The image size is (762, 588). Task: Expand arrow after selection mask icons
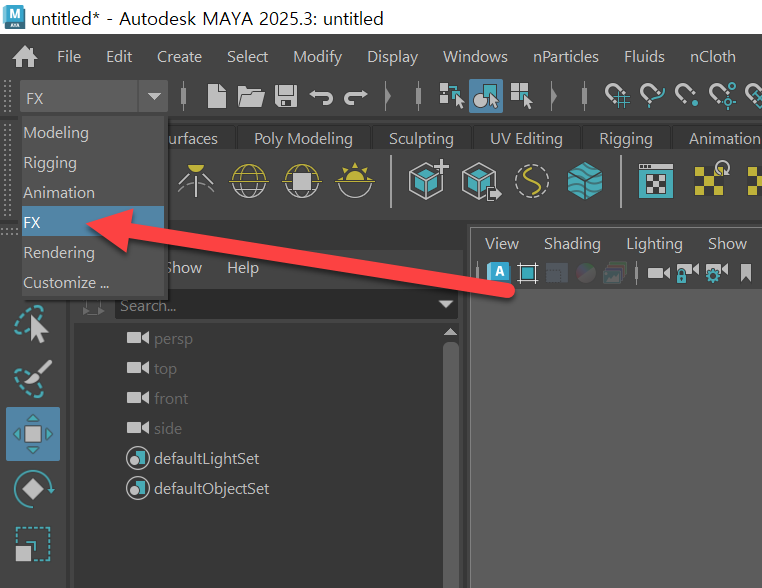[554, 96]
